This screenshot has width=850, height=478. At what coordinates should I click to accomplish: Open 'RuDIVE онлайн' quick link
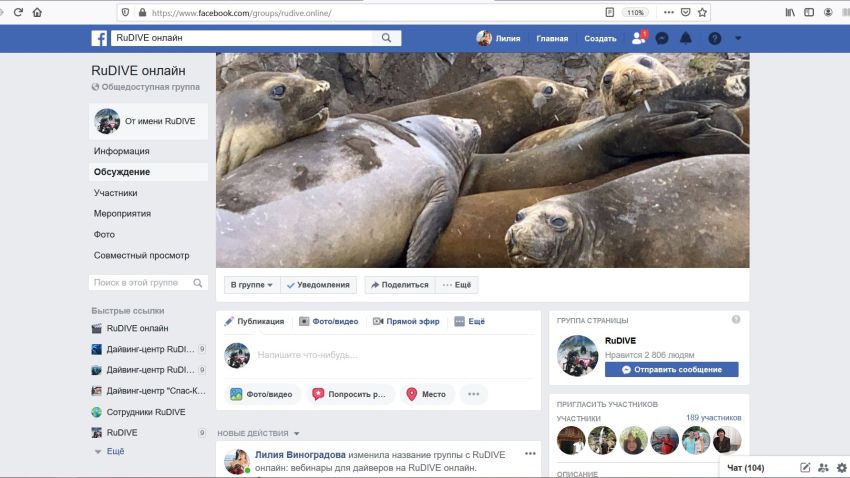137,328
